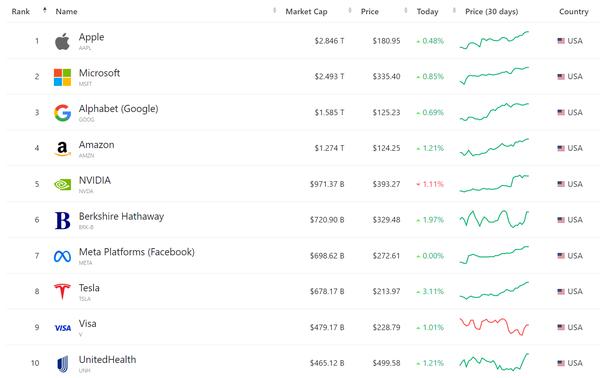Sort table by Rank column
This screenshot has height=378, width=600.
(21, 11)
